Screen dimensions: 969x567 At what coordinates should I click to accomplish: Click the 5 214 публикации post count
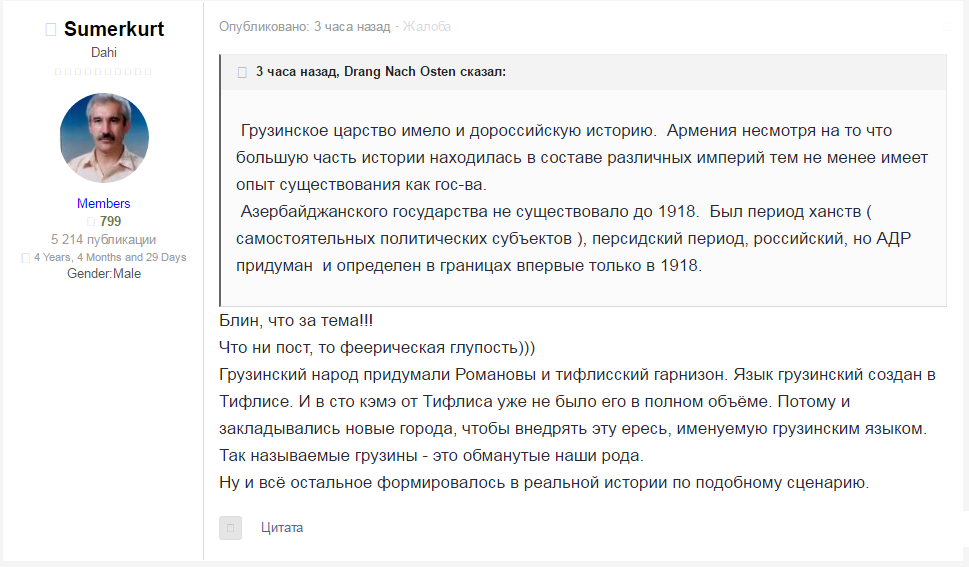click(x=104, y=239)
